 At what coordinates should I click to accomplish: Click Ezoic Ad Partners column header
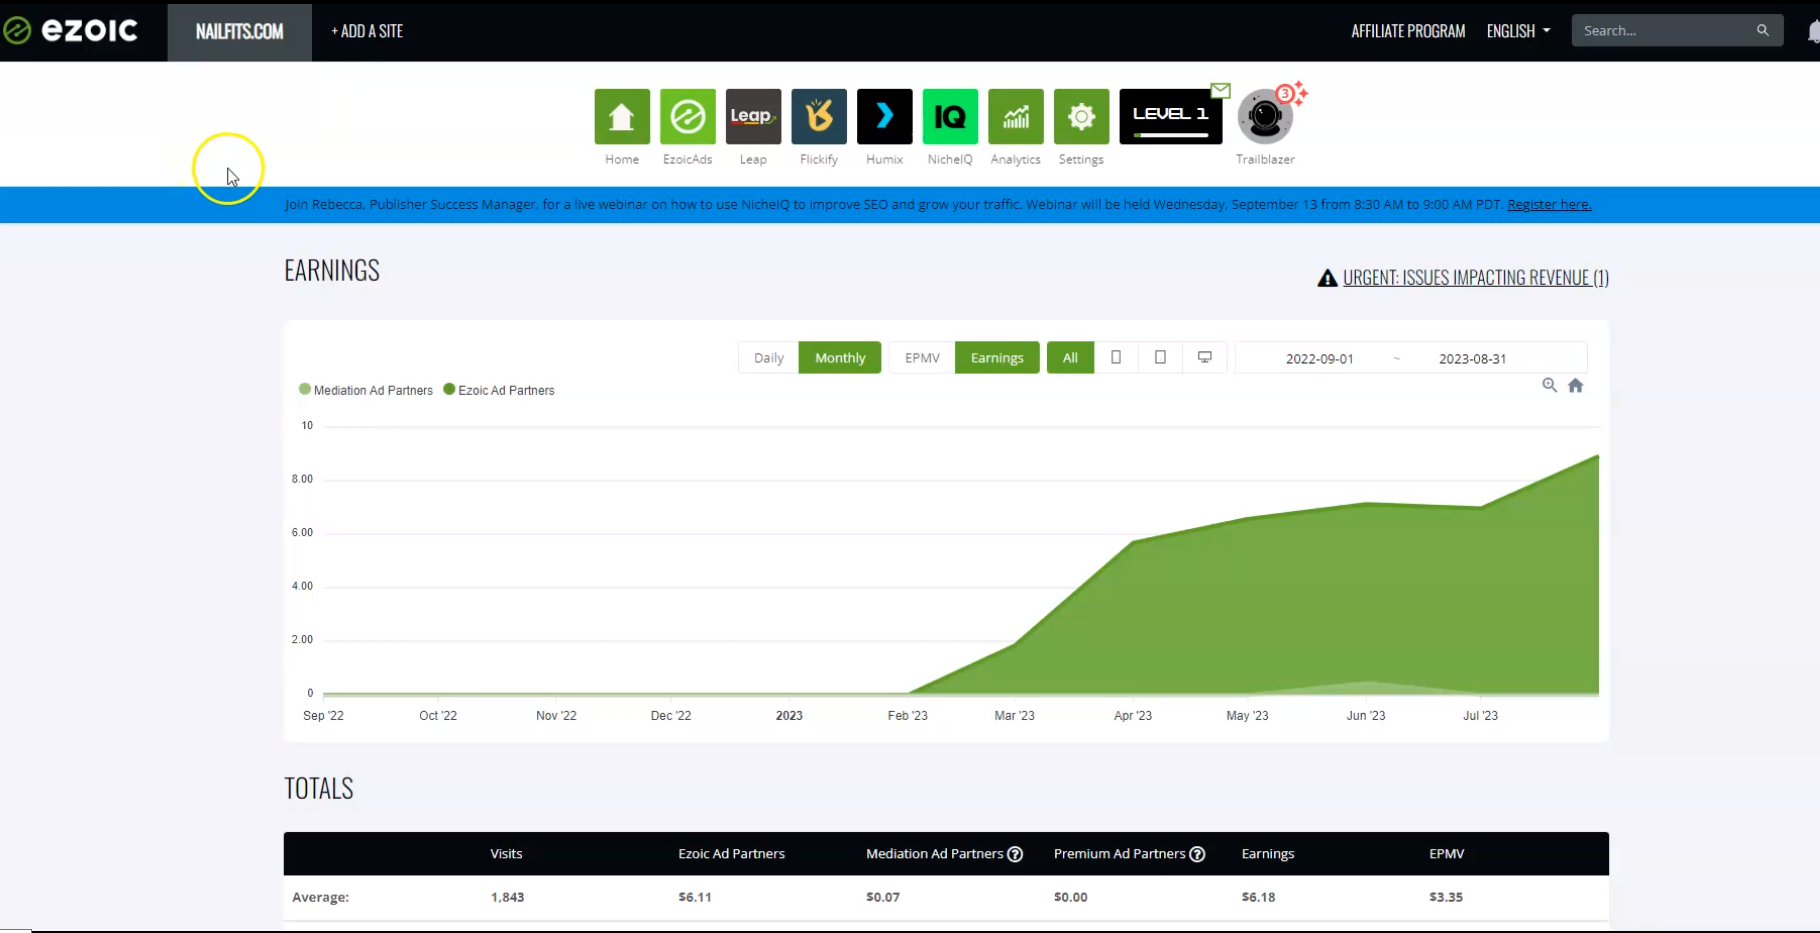pyautogui.click(x=731, y=854)
